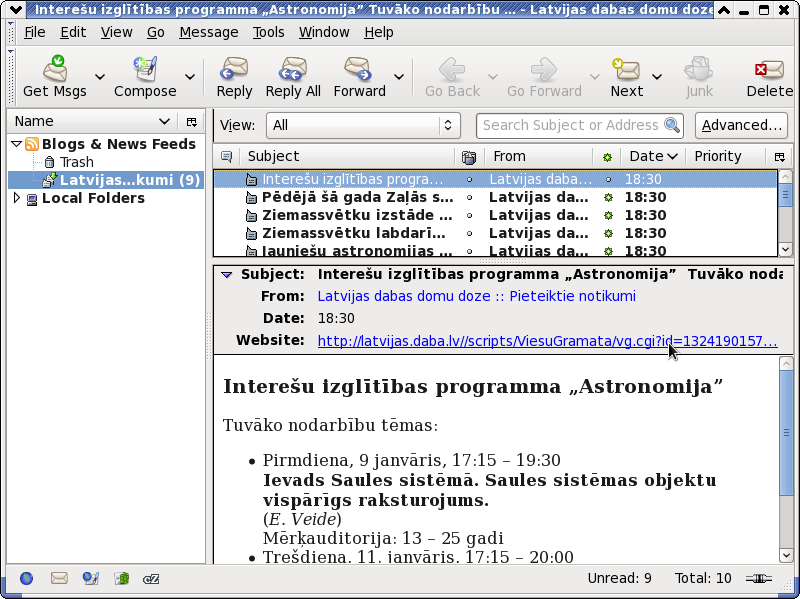Click the thread column header icon
Screen dimensions: 800x599
[226, 156]
